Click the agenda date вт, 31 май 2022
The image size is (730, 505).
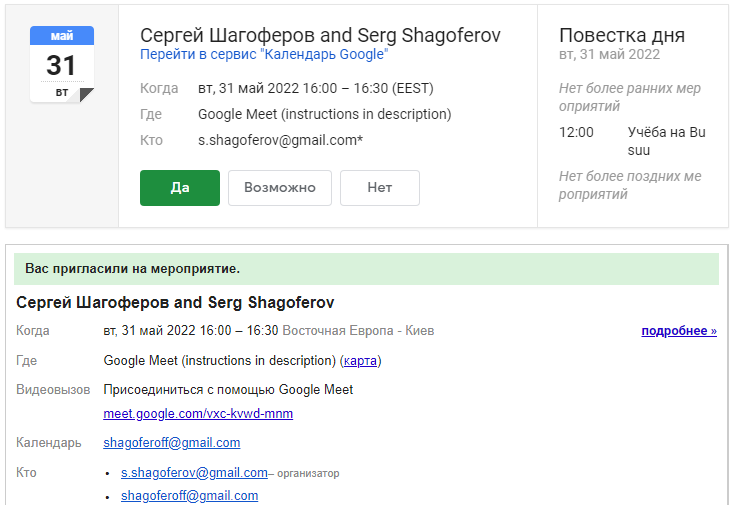pos(609,54)
